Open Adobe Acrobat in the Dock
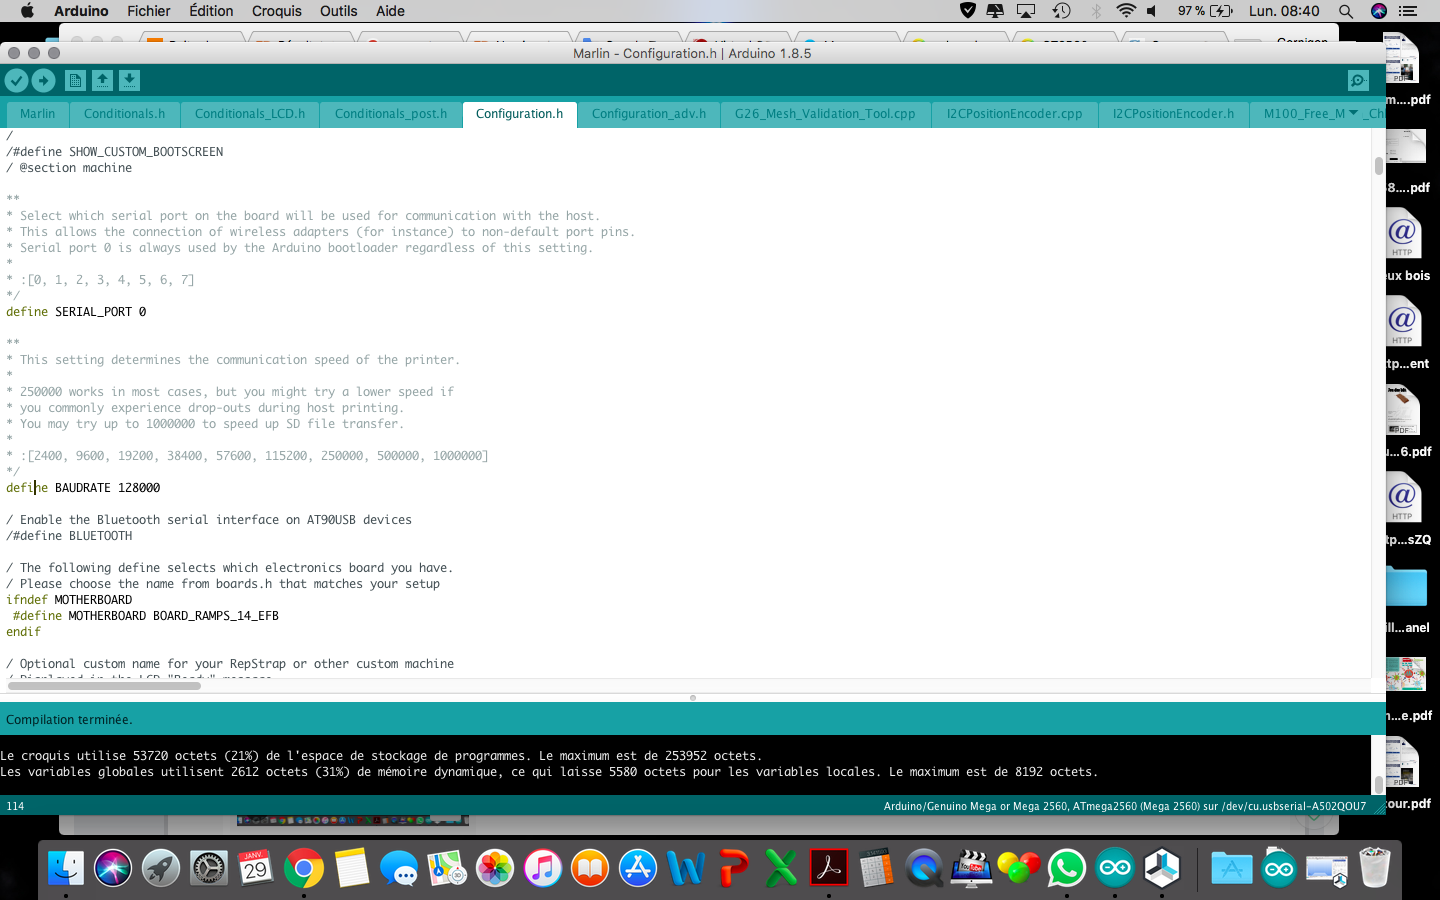The image size is (1440, 900). 829,868
